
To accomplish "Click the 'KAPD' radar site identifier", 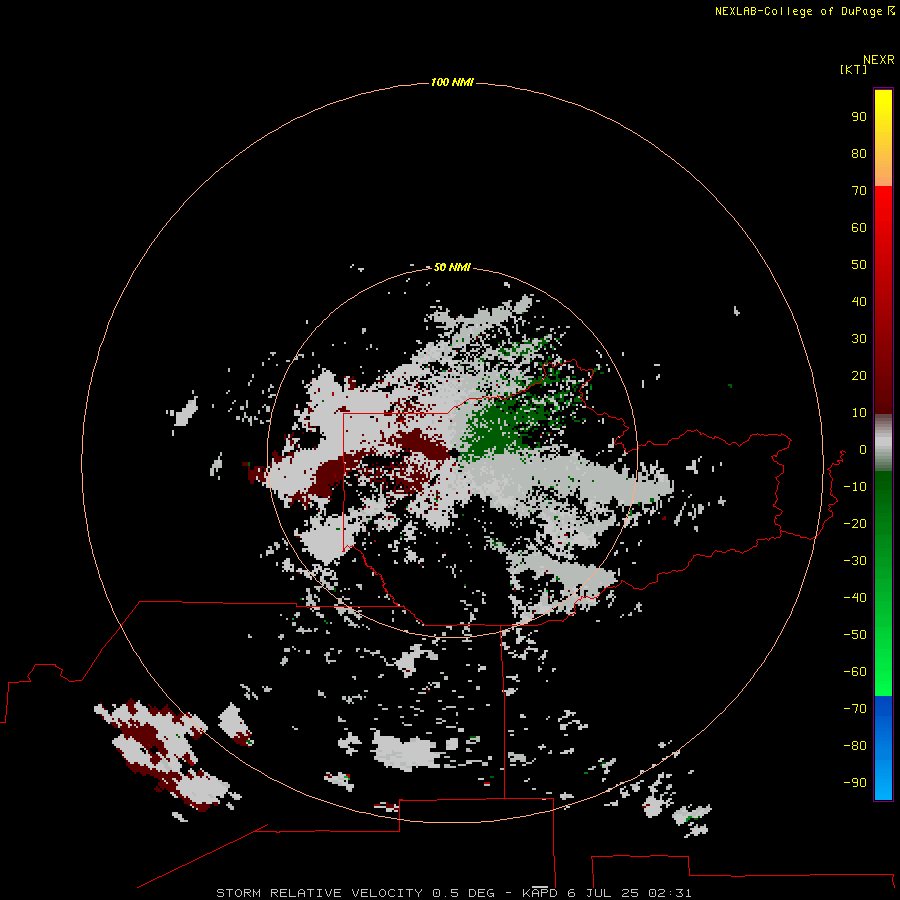I will [x=540, y=893].
